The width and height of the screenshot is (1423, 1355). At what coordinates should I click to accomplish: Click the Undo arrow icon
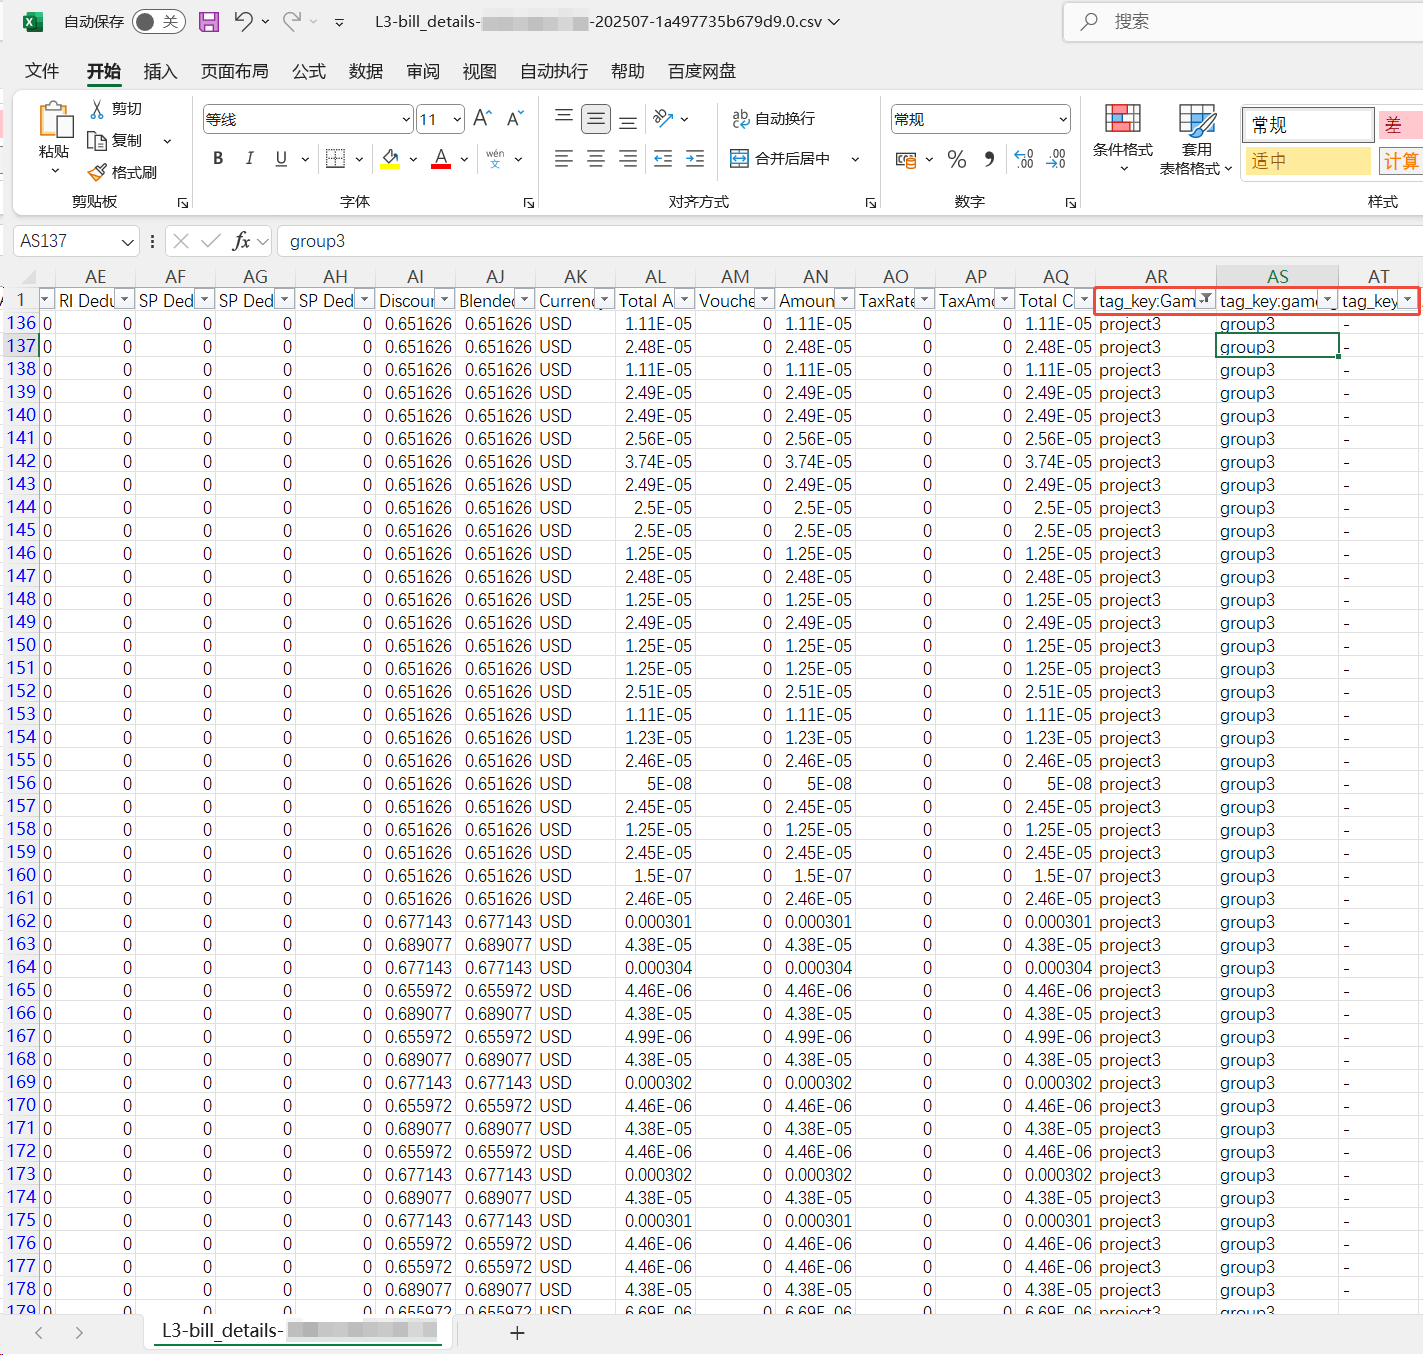point(243,21)
